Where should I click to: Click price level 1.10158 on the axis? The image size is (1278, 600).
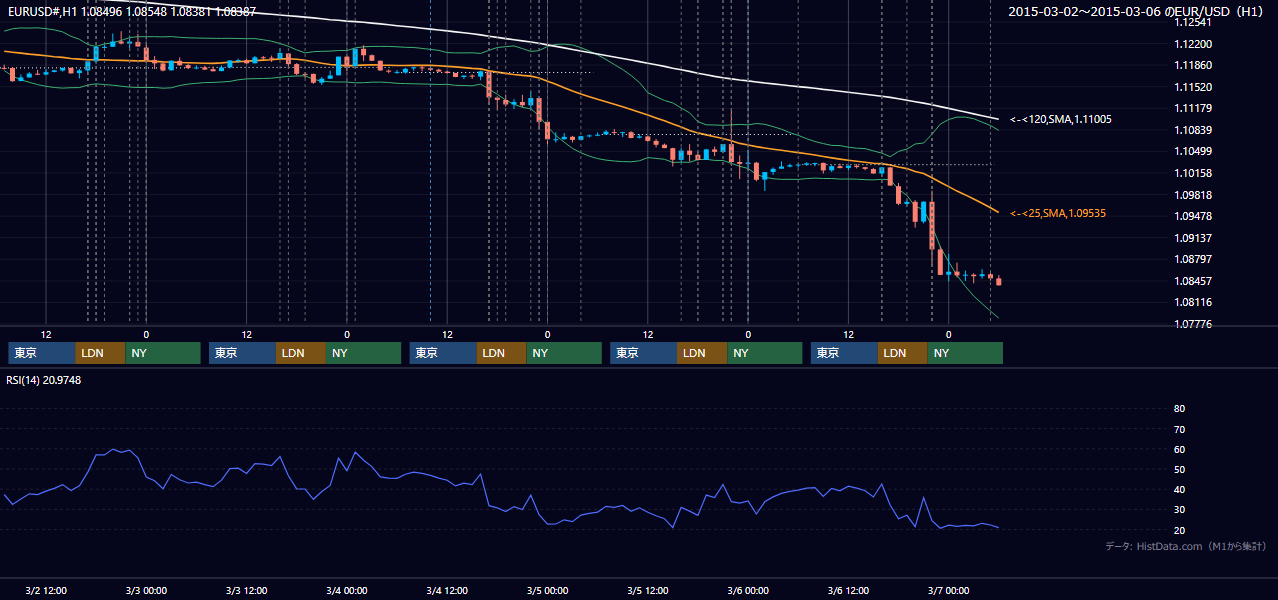(1193, 173)
